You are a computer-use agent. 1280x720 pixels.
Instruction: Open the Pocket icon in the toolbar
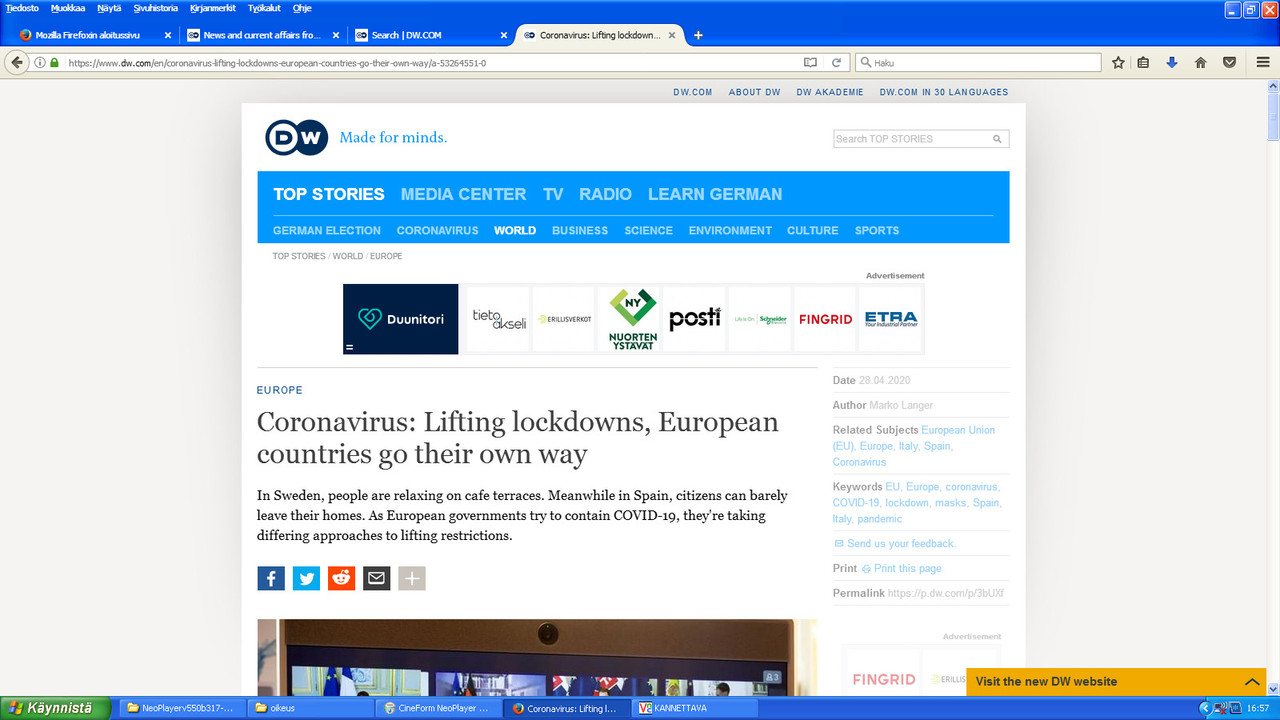[x=1230, y=62]
